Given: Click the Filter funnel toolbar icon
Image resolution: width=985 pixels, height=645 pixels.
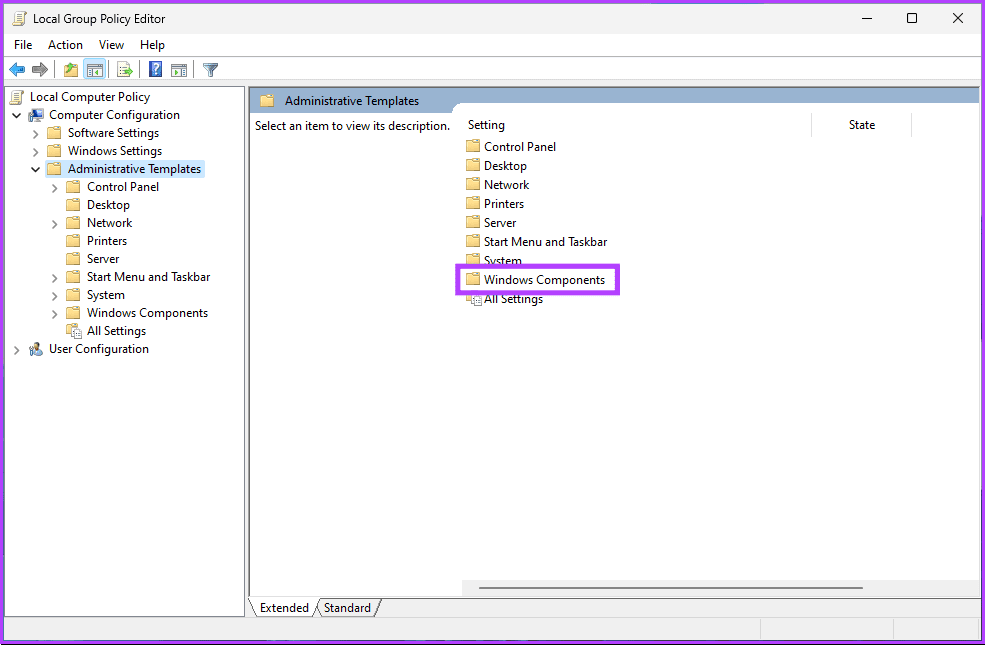Looking at the screenshot, I should [210, 69].
